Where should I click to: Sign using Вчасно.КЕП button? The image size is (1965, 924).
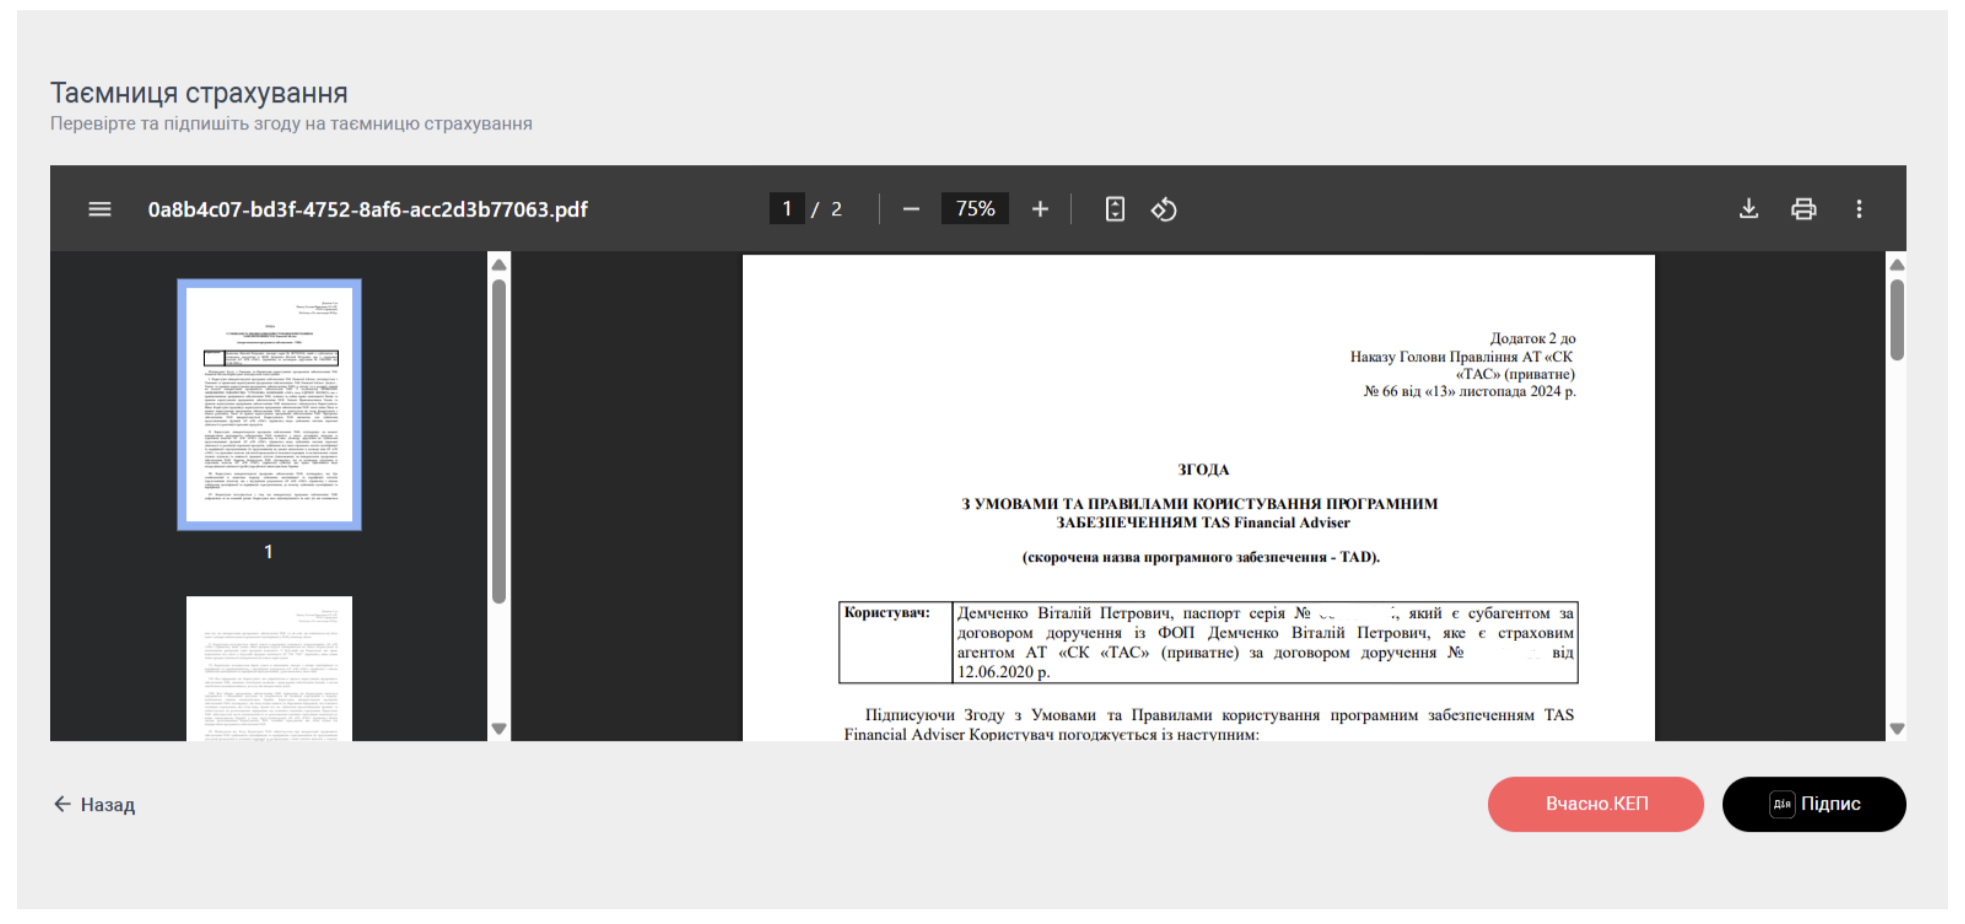[x=1595, y=804]
